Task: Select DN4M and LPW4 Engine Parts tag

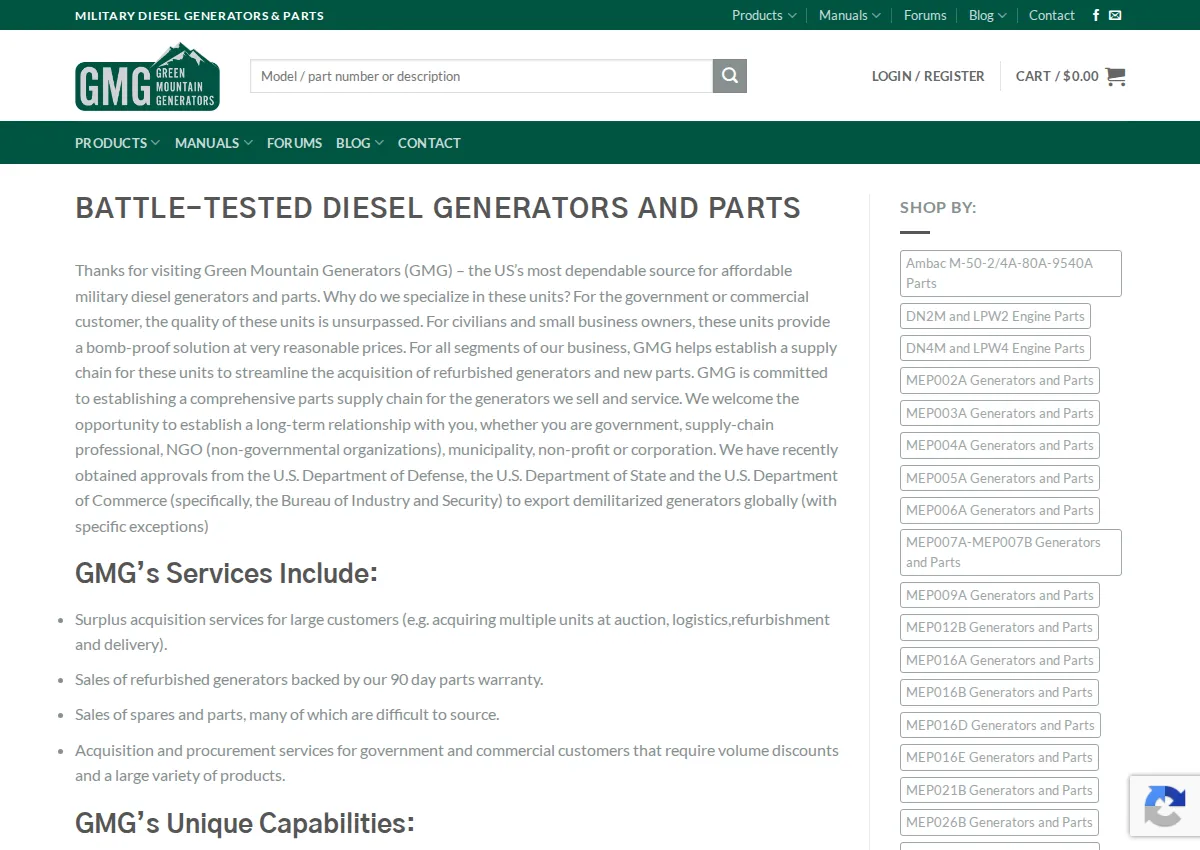Action: click(995, 348)
